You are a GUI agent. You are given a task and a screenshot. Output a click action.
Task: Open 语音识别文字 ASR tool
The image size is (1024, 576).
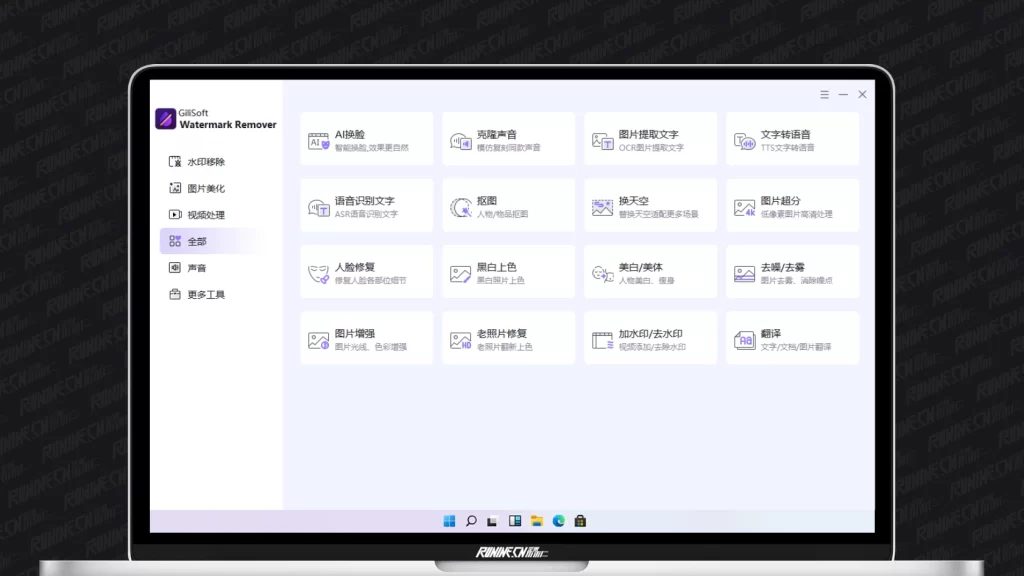point(366,206)
